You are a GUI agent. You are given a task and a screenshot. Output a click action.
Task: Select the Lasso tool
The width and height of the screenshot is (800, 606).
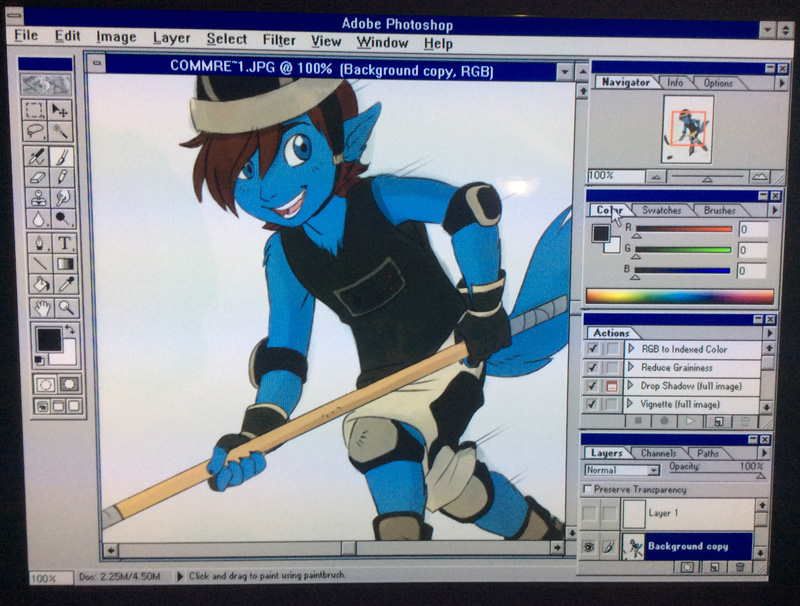point(34,132)
